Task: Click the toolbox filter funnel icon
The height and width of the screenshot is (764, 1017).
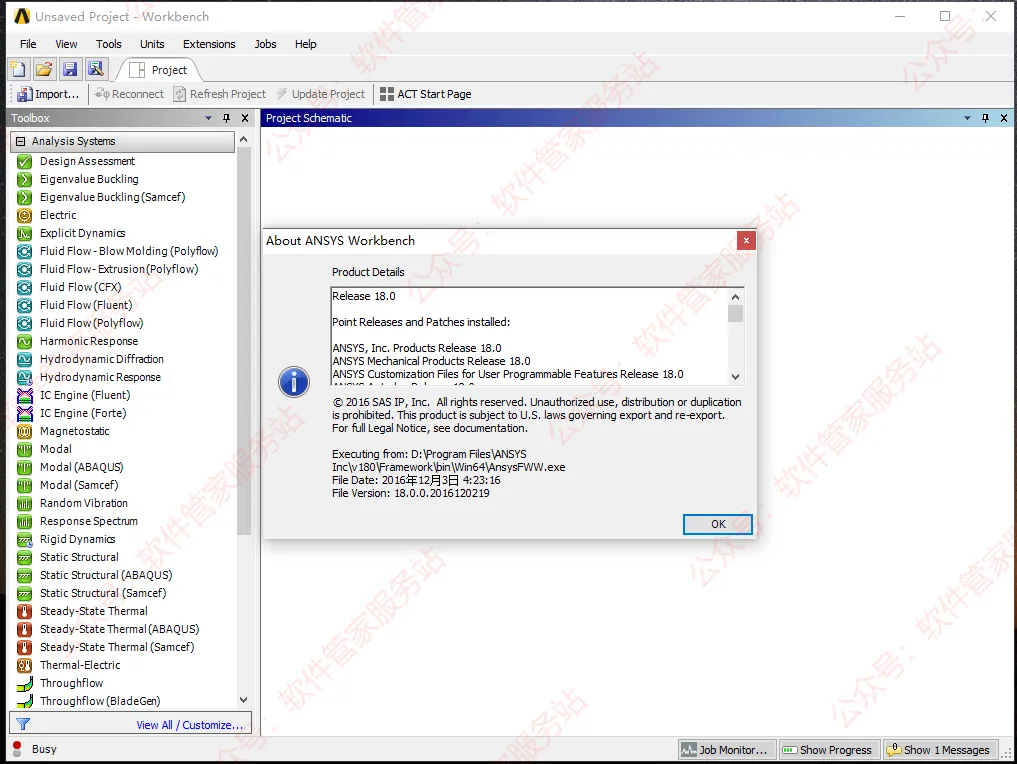Action: pos(23,724)
